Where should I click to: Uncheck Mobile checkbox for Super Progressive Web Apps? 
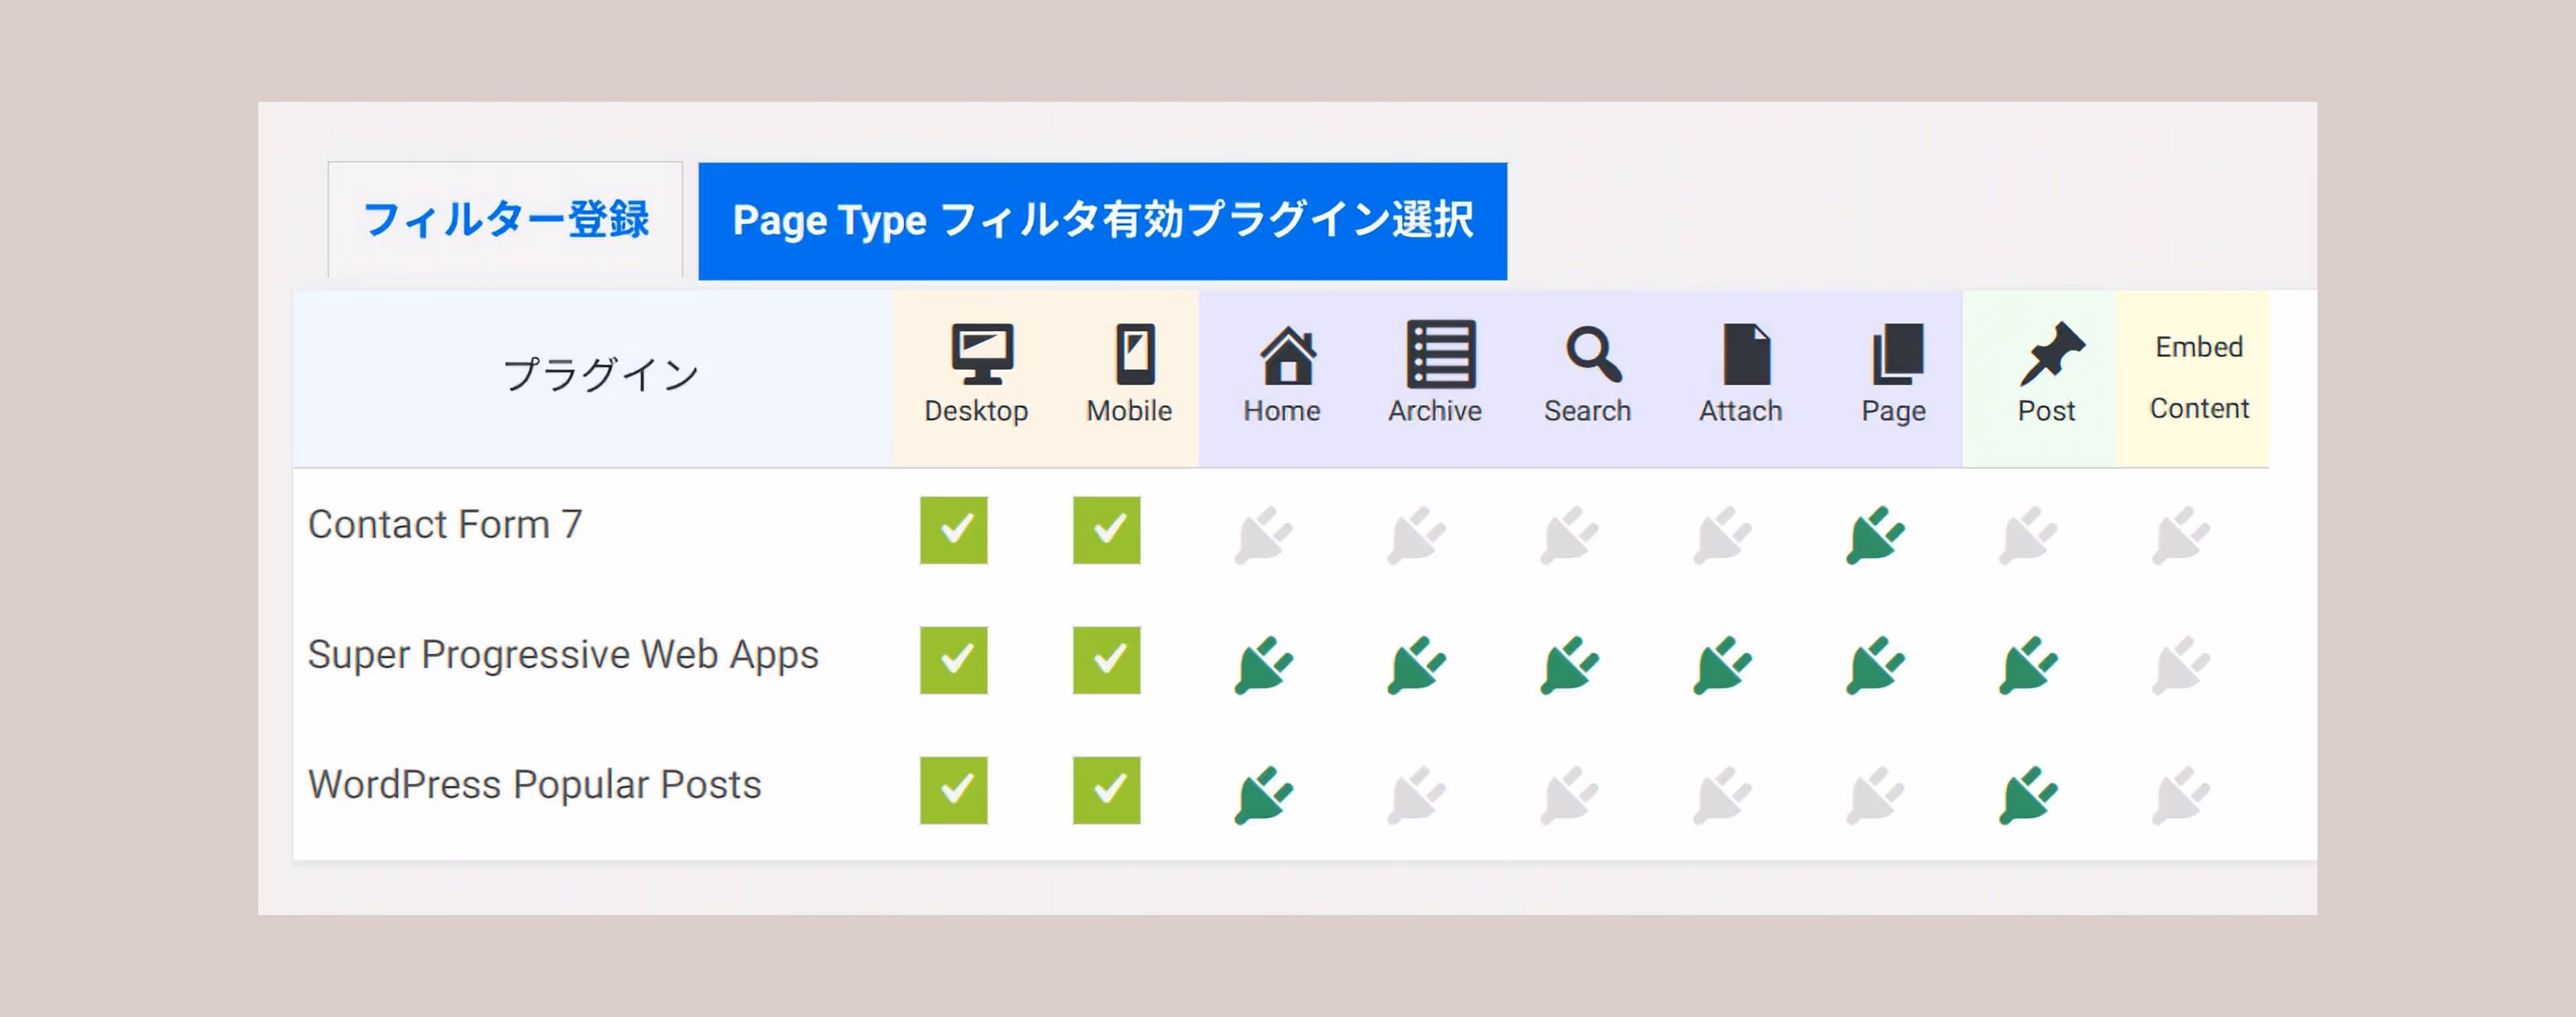(x=1106, y=660)
